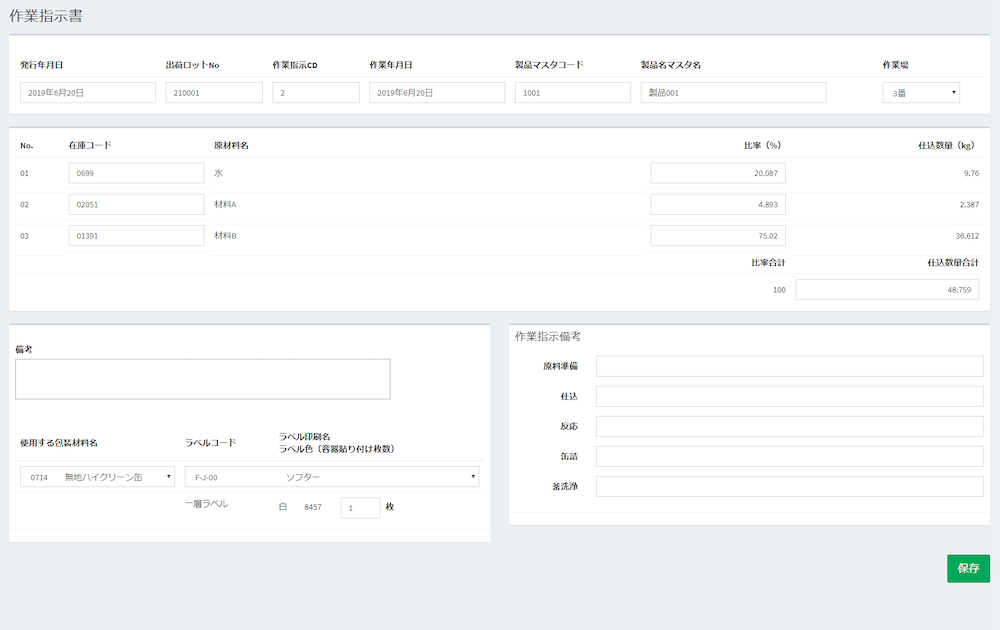This screenshot has width=1000, height=630.
Task: Click the 比率 field for 水
Action: tap(717, 173)
